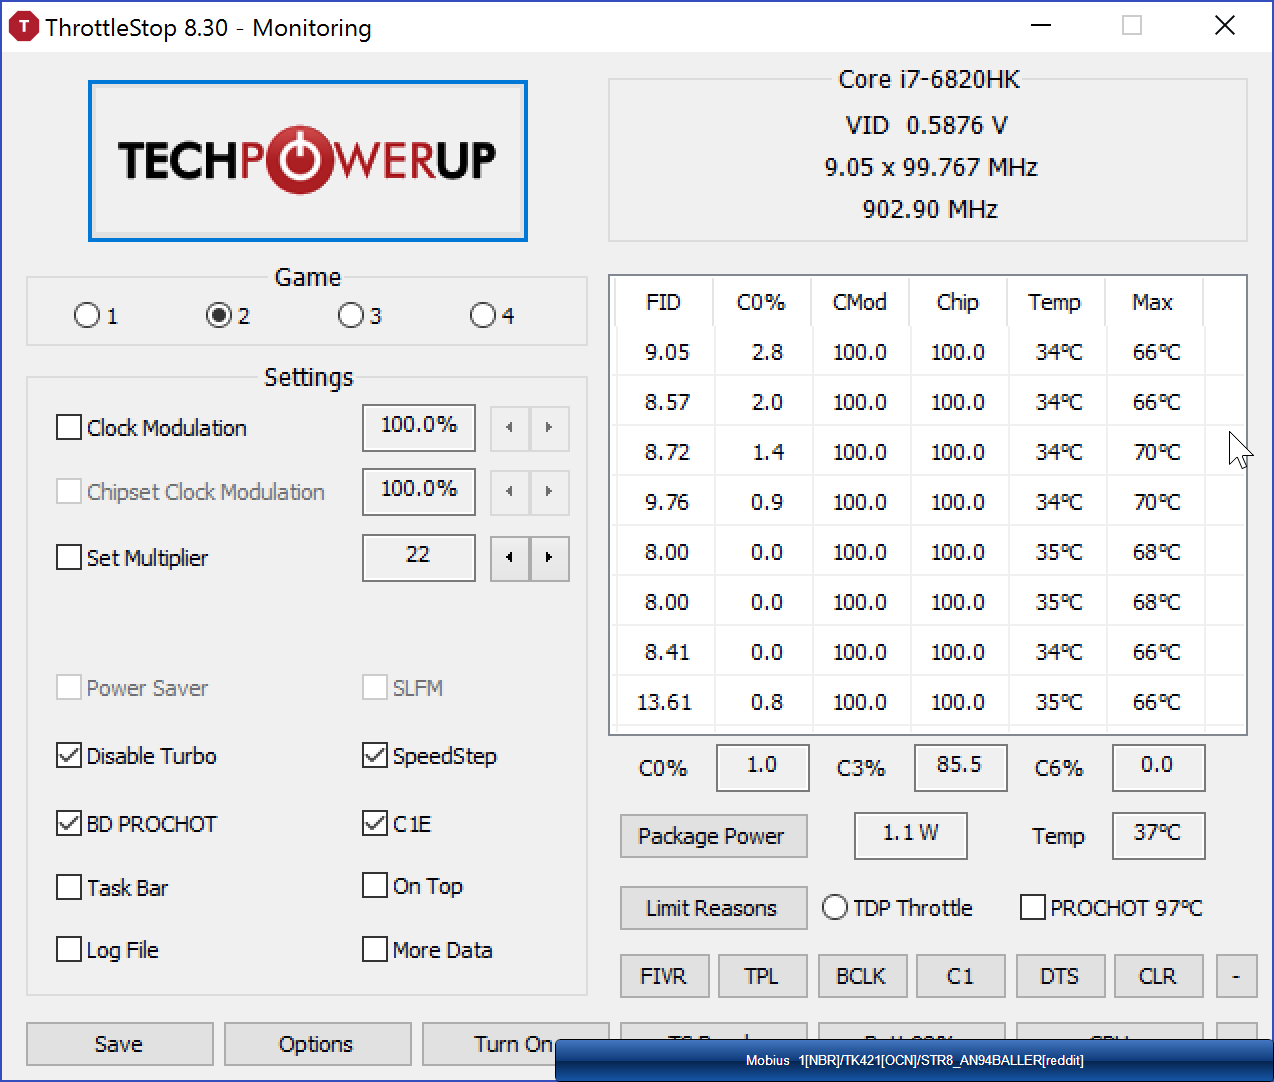1274x1082 pixels.
Task: Increase Clock Modulation with right arrow
Action: pos(549,428)
